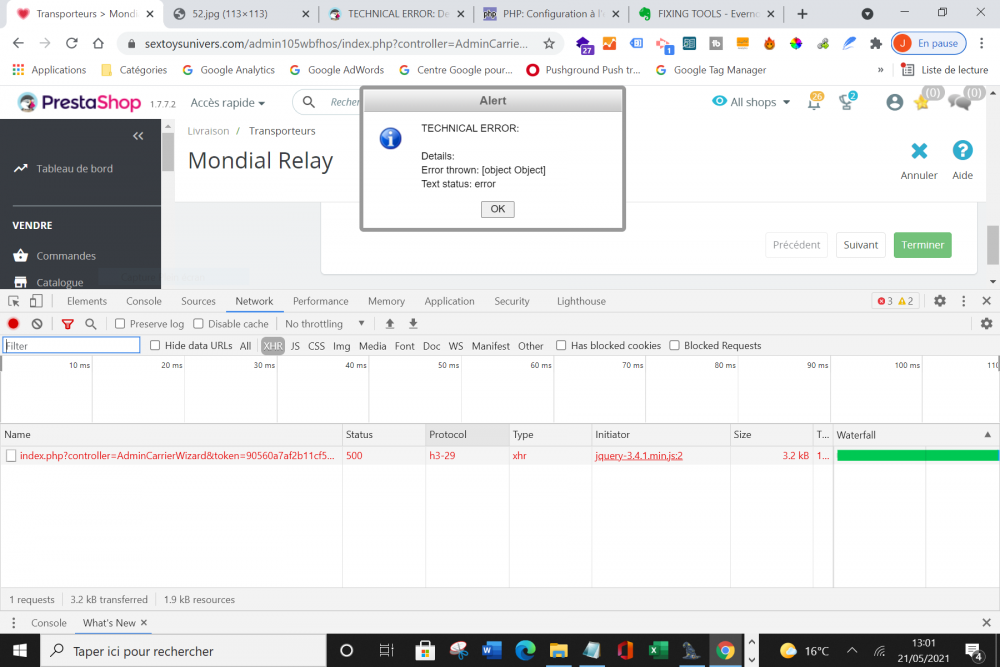Open network settings gear icon
This screenshot has width=1000, height=667.
coord(986,324)
